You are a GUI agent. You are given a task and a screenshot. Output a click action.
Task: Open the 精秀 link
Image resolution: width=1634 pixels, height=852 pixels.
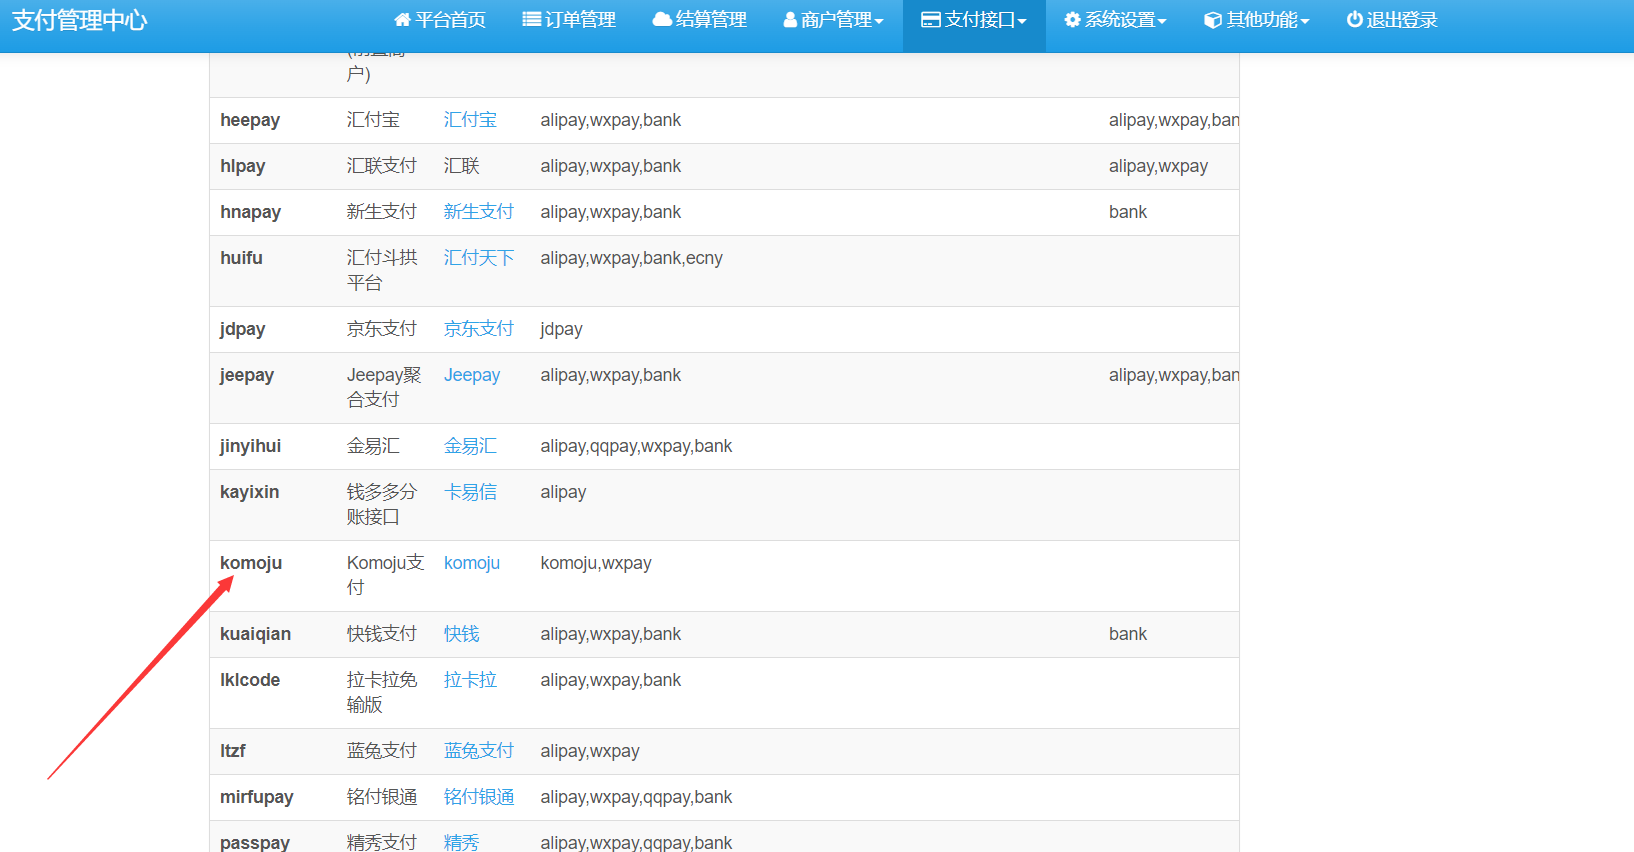(x=462, y=843)
